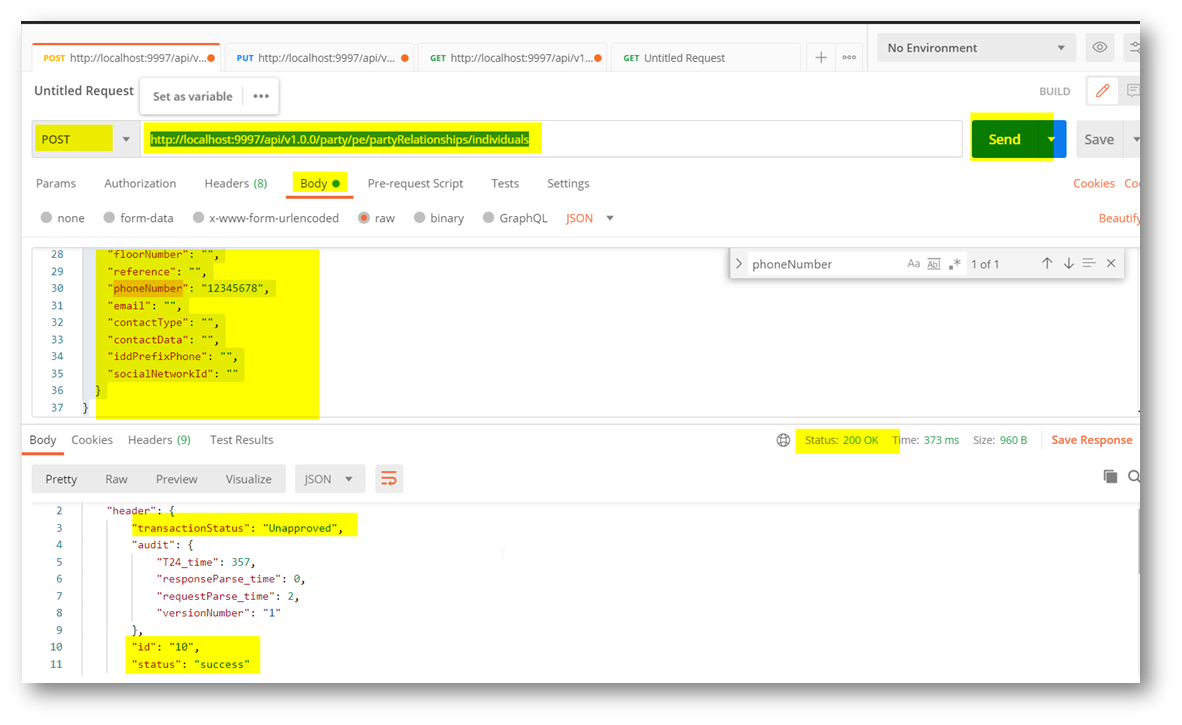The image size is (1182, 725).
Task: Select the form-data body type
Action: tap(138, 218)
